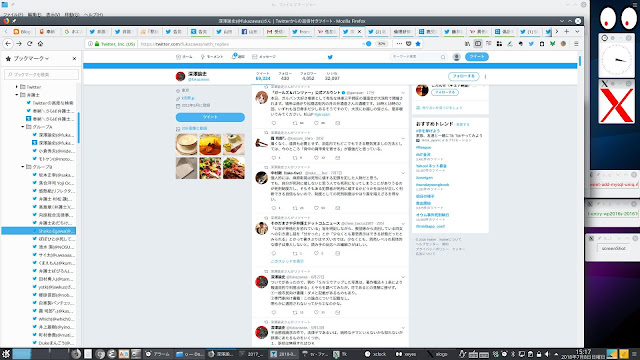Click search magnifier in Twitter search box
640x360 pixels.
(x=443, y=57)
